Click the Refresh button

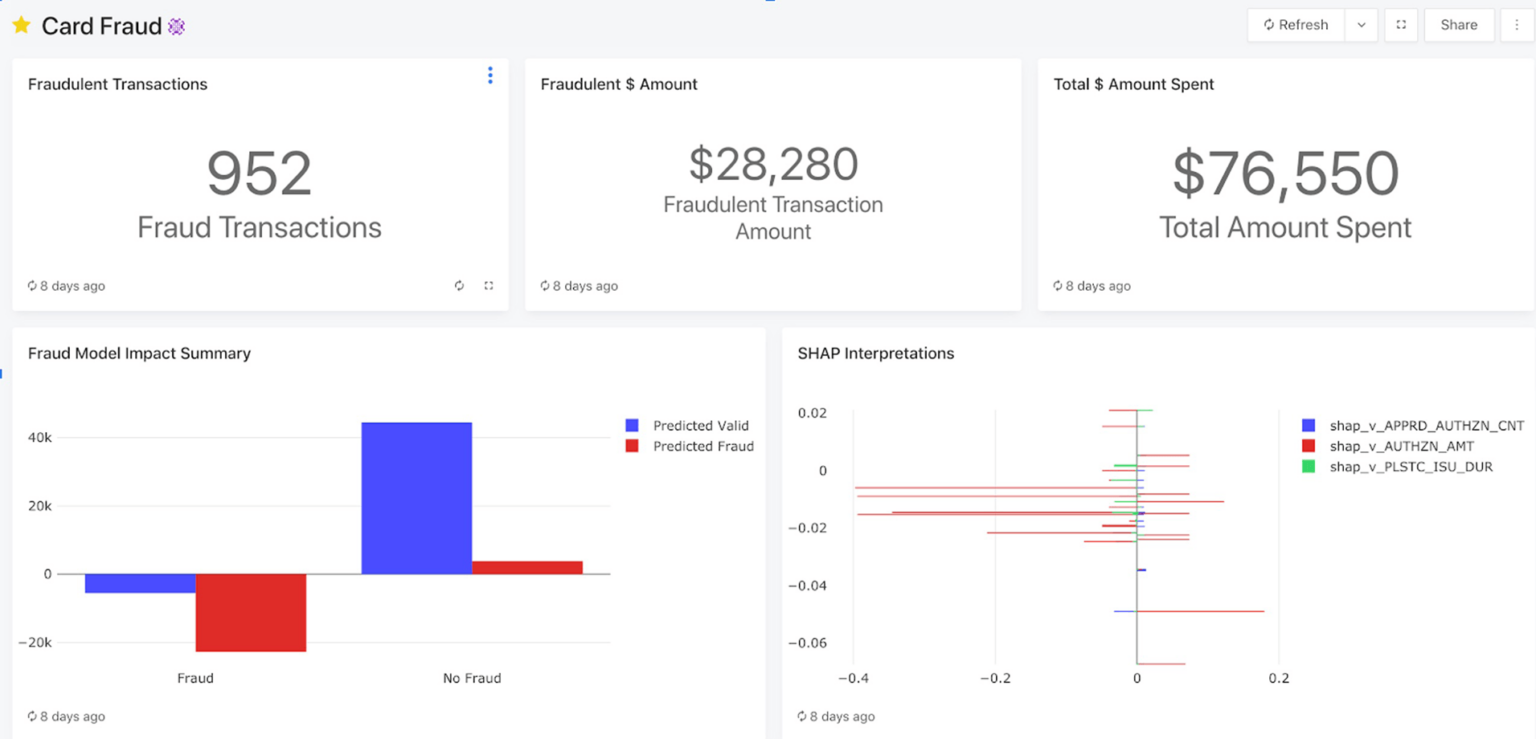[1296, 25]
